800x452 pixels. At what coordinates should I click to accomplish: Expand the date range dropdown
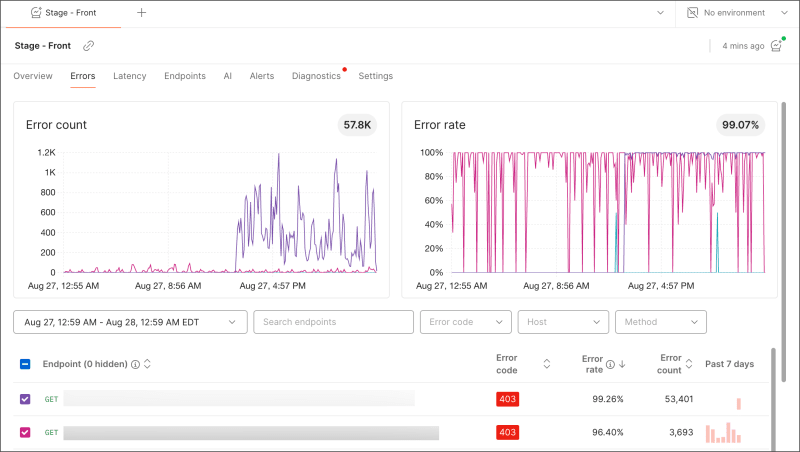click(x=130, y=322)
